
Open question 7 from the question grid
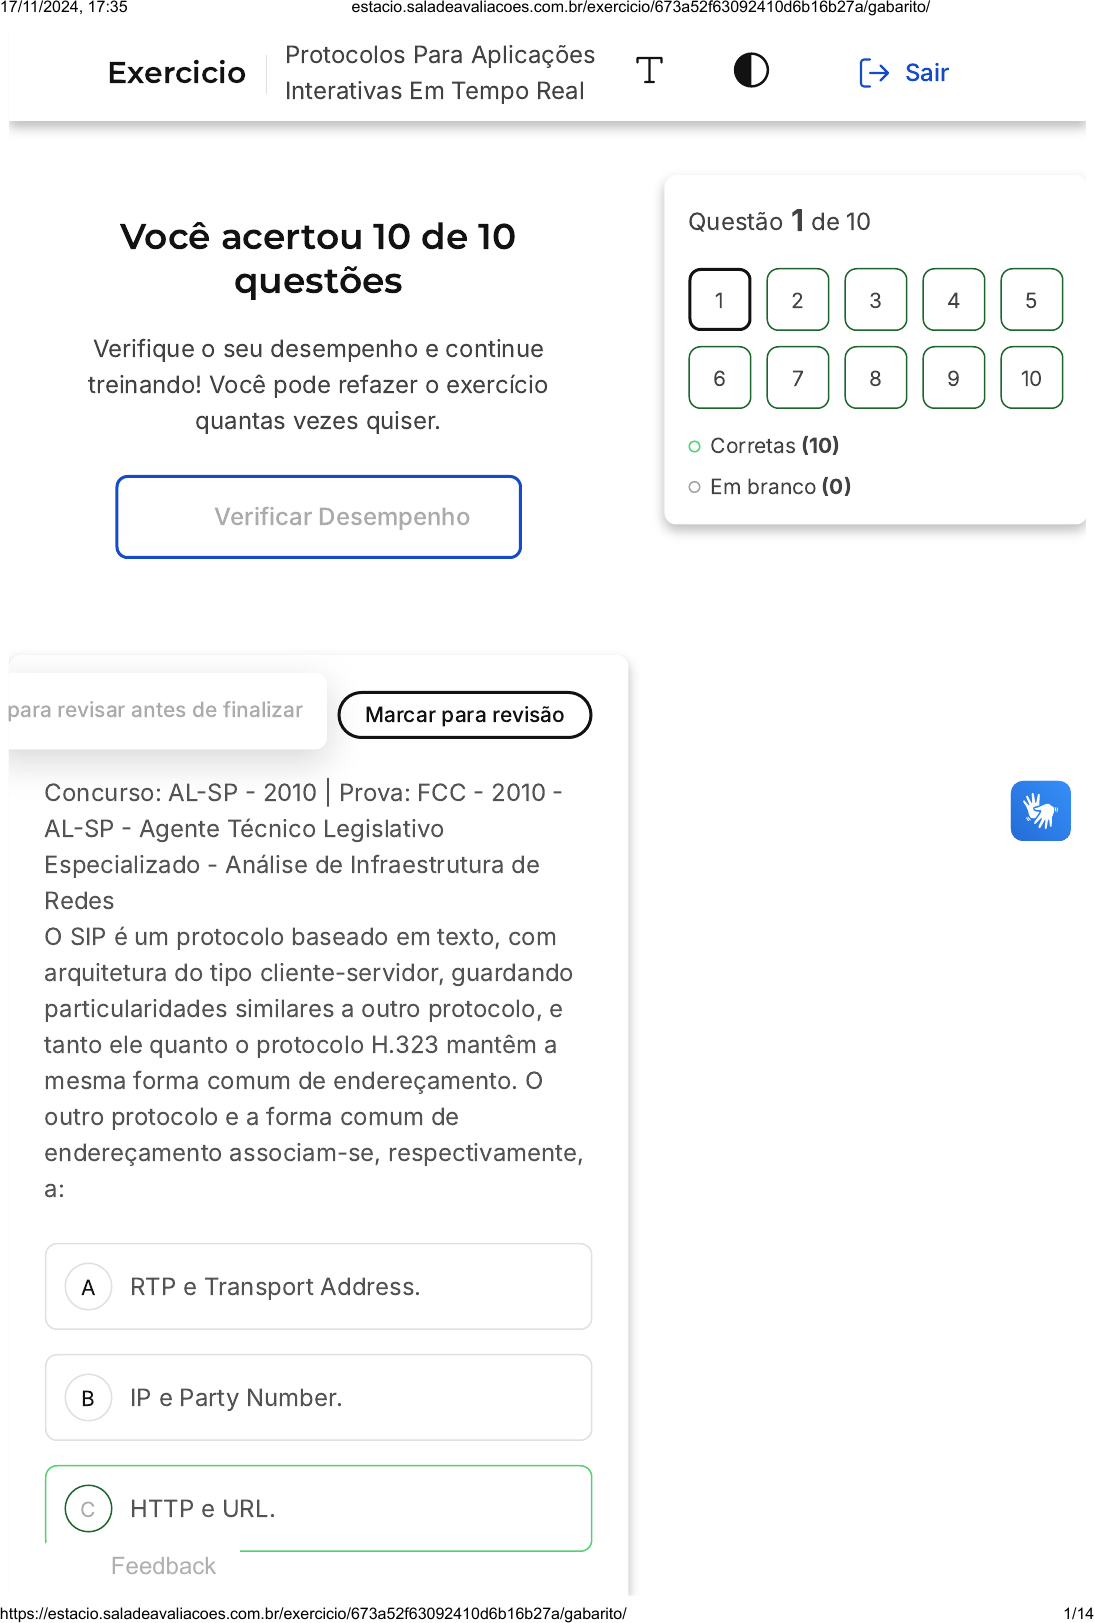pyautogui.click(x=797, y=378)
